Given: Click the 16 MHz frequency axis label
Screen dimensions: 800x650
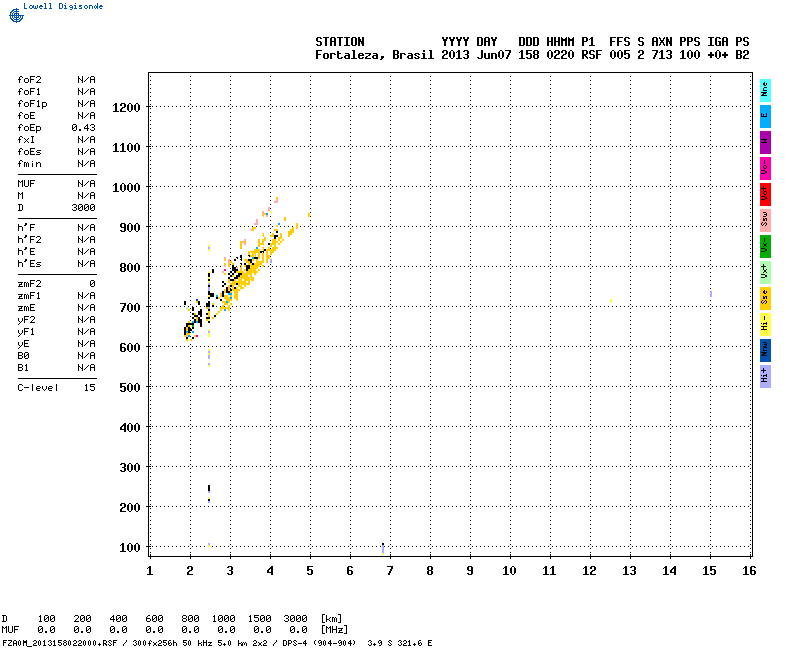Looking at the screenshot, I should (749, 571).
